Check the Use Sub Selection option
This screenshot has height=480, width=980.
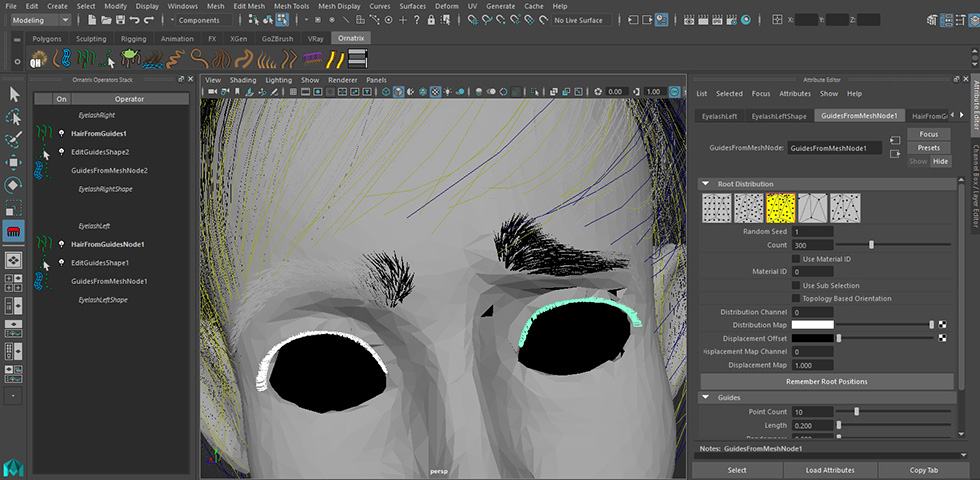pyautogui.click(x=795, y=285)
